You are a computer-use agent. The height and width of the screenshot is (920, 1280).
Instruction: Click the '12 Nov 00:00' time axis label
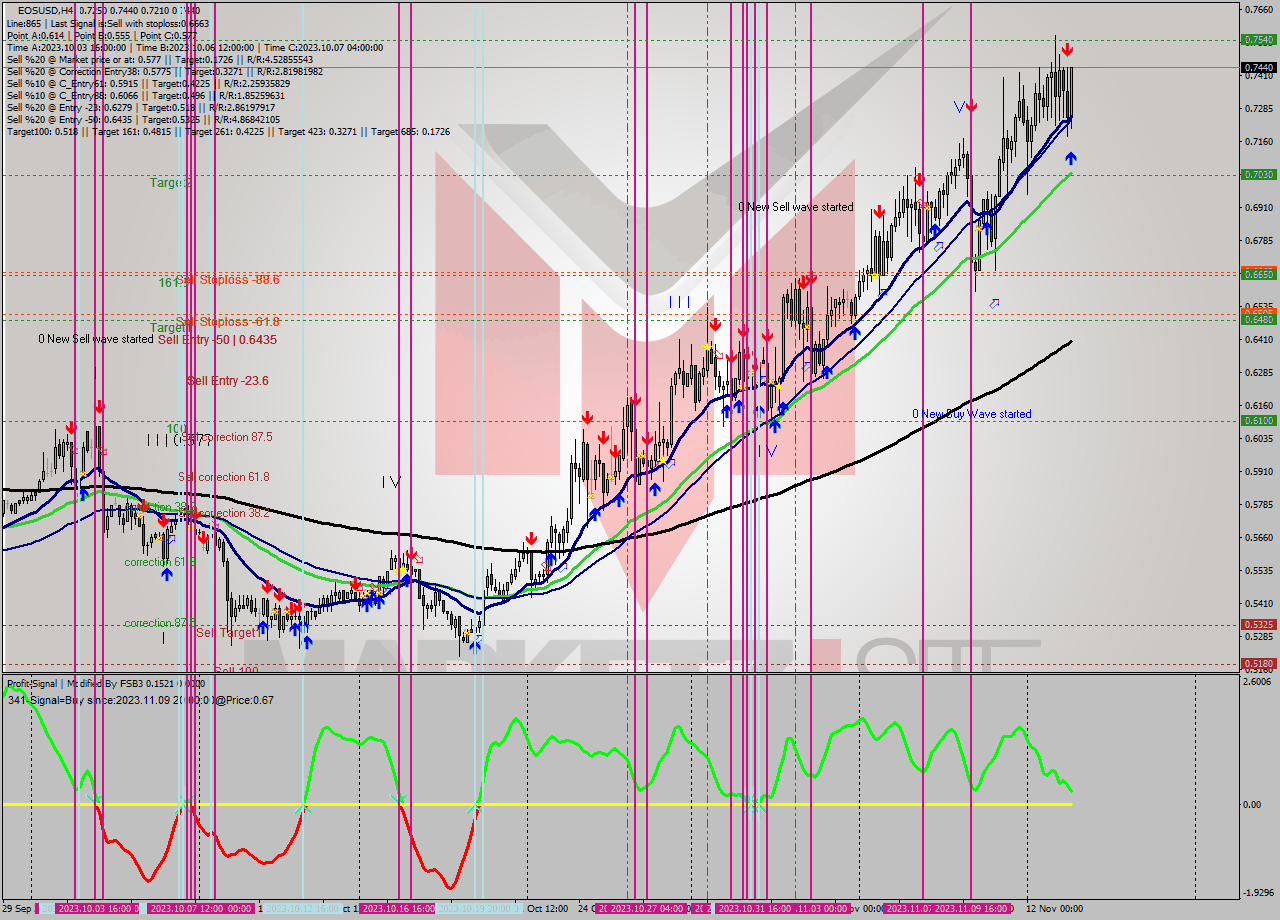coord(1053,908)
